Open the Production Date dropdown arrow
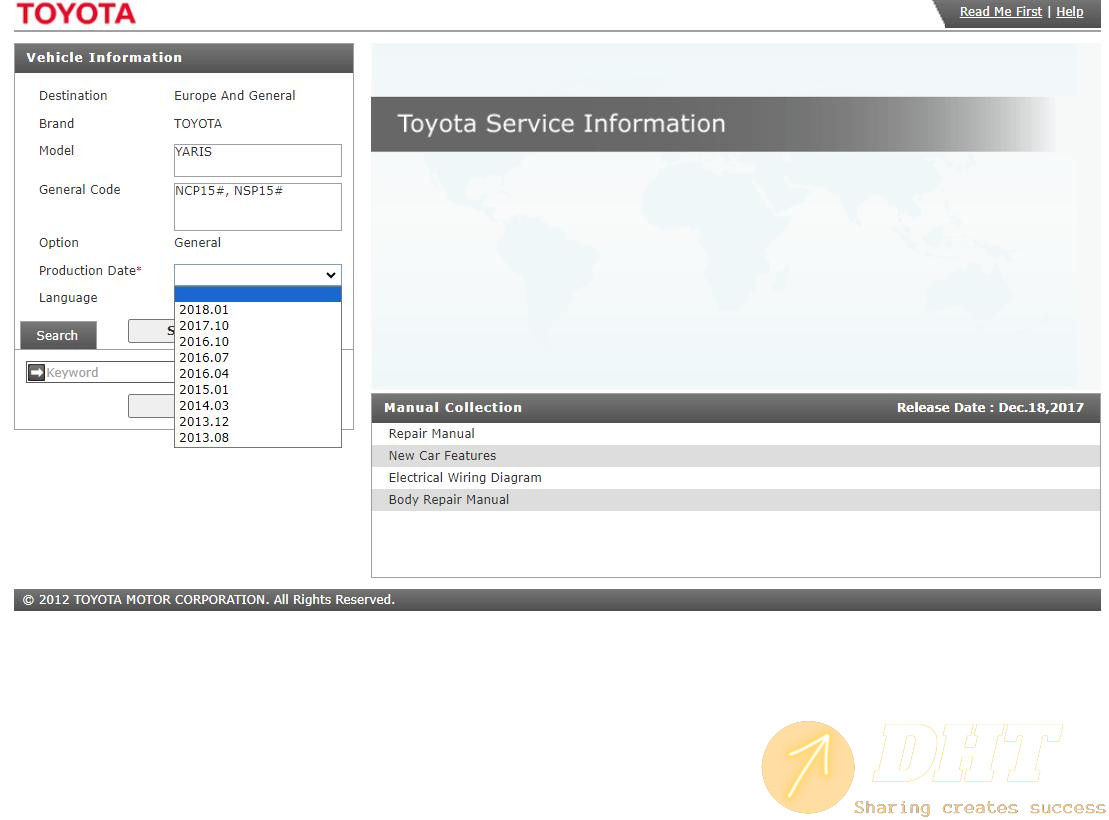 [x=330, y=275]
